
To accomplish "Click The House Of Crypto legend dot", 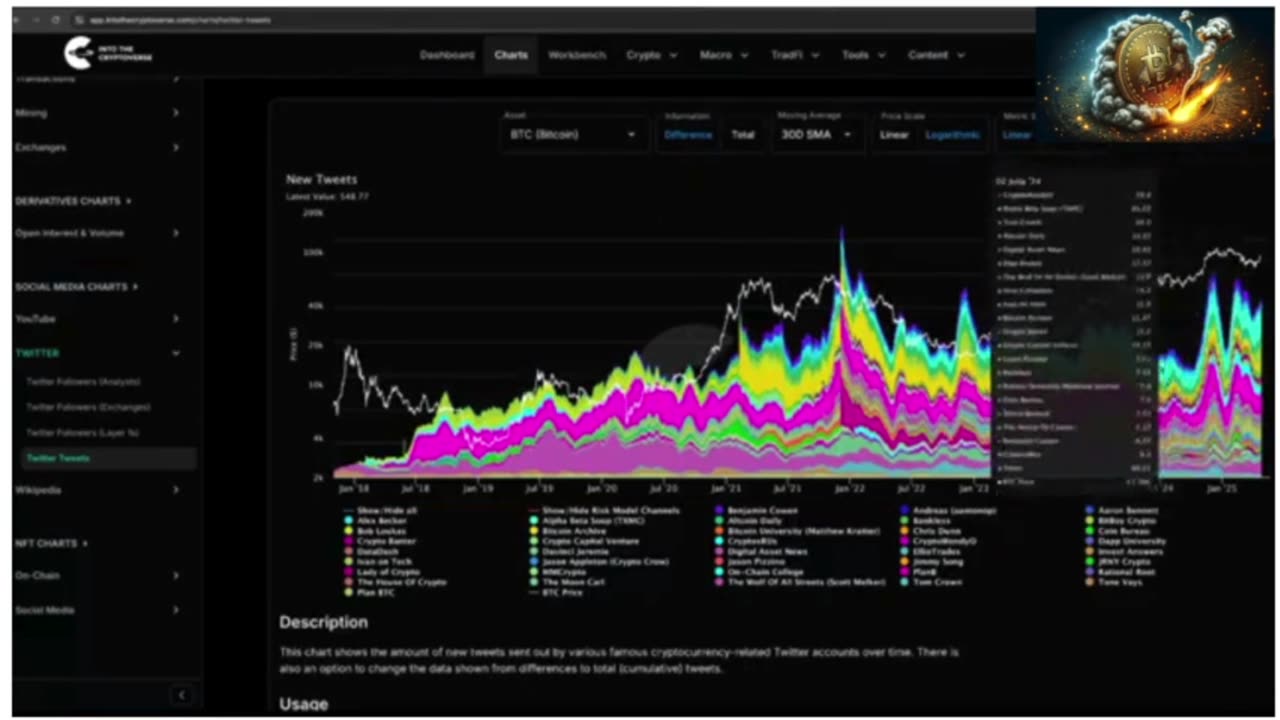I will [x=348, y=582].
